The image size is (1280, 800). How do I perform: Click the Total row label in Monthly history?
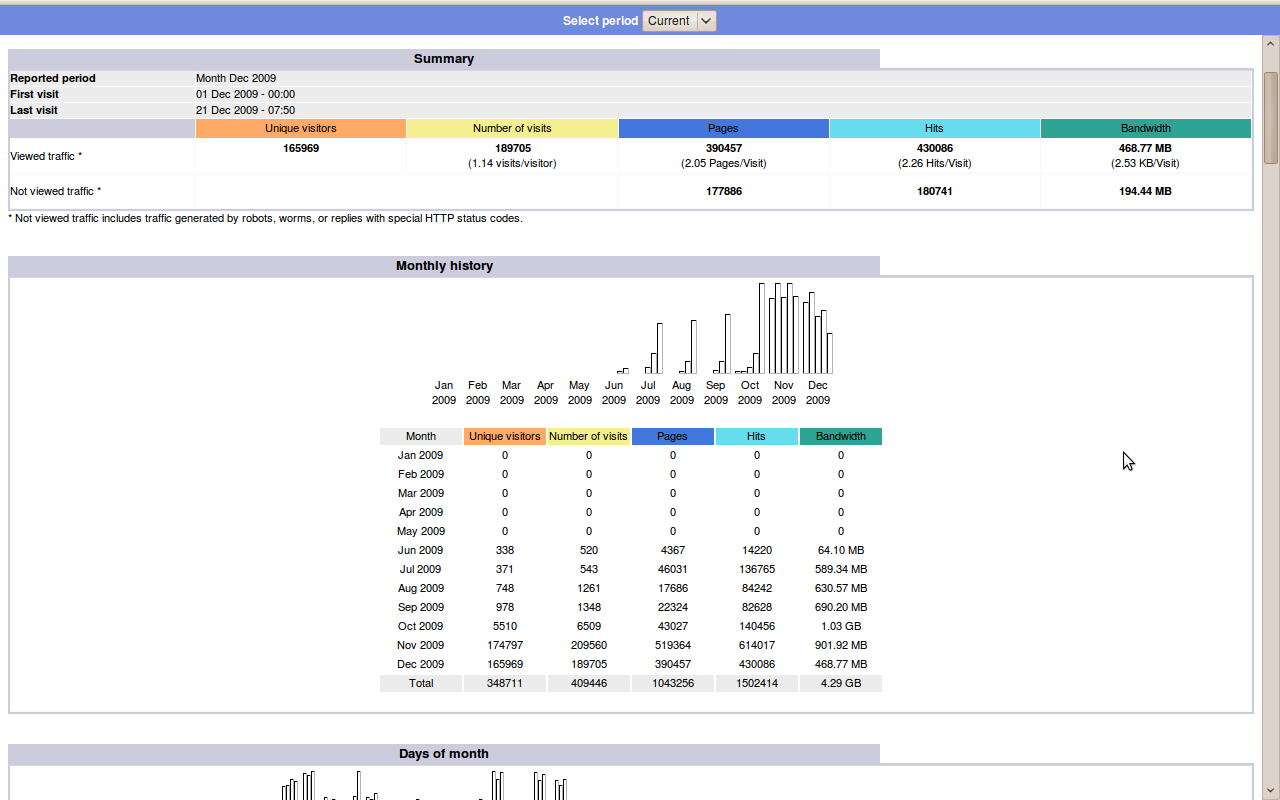tap(421, 683)
